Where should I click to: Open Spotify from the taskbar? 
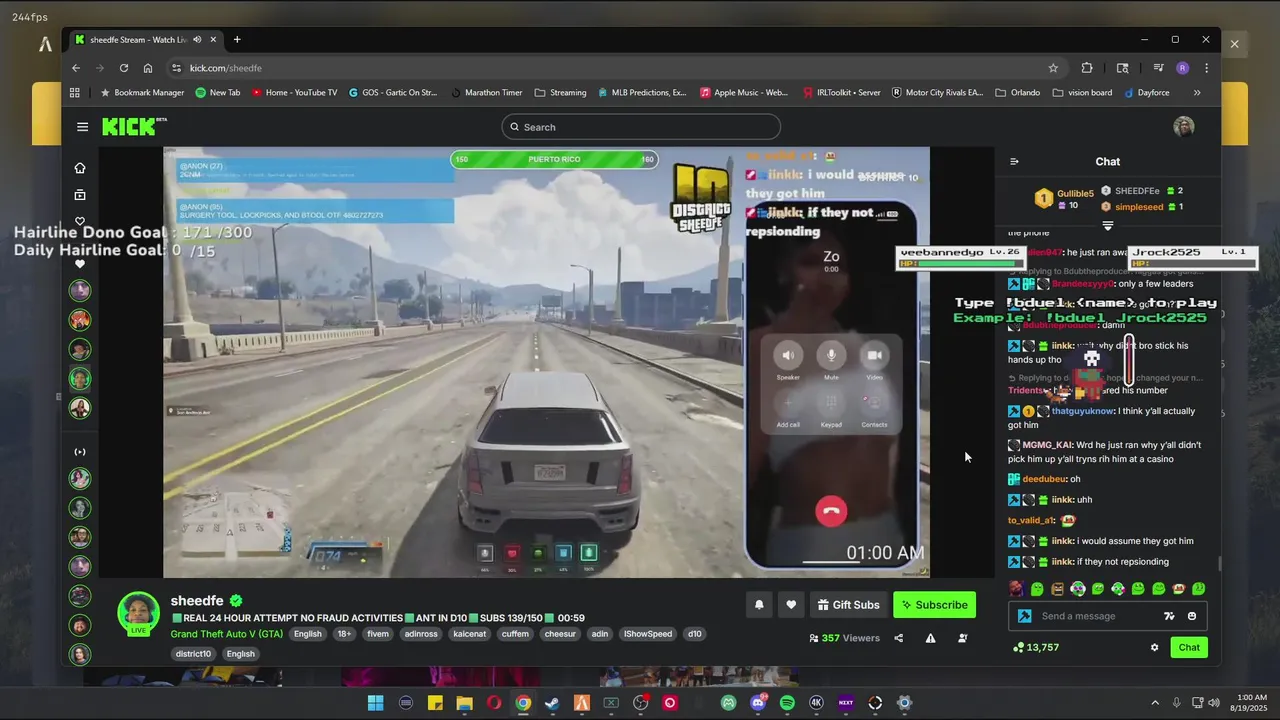[x=787, y=703]
